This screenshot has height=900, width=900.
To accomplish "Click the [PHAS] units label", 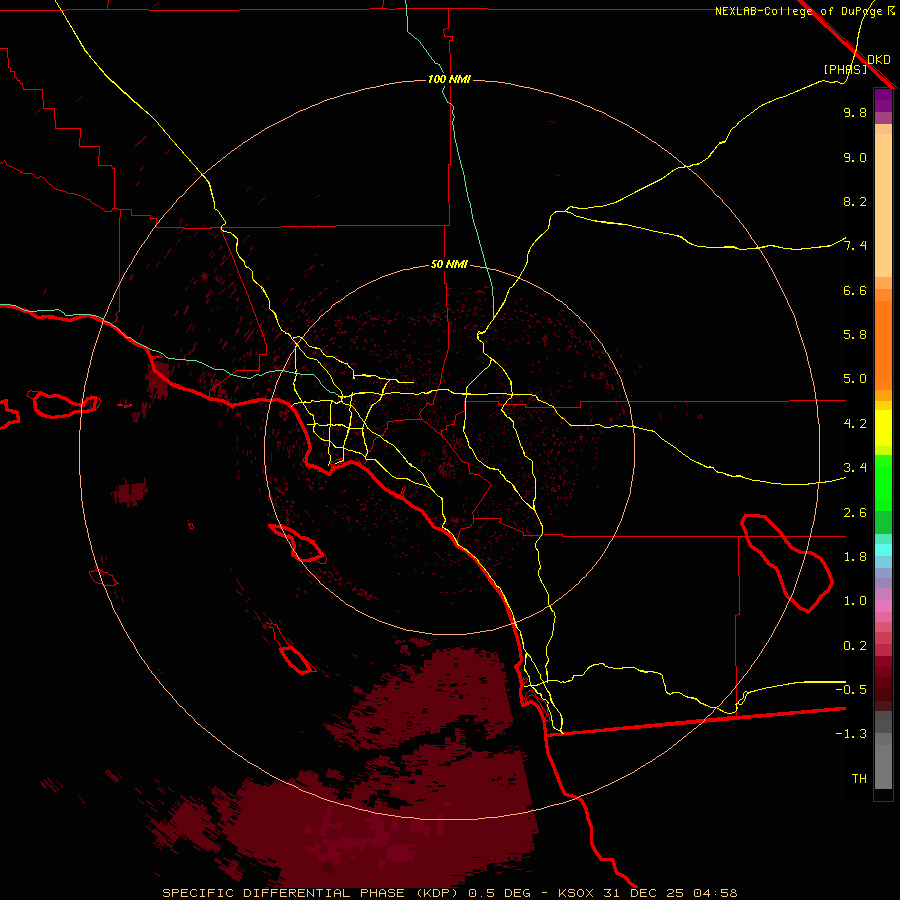I will pos(845,69).
